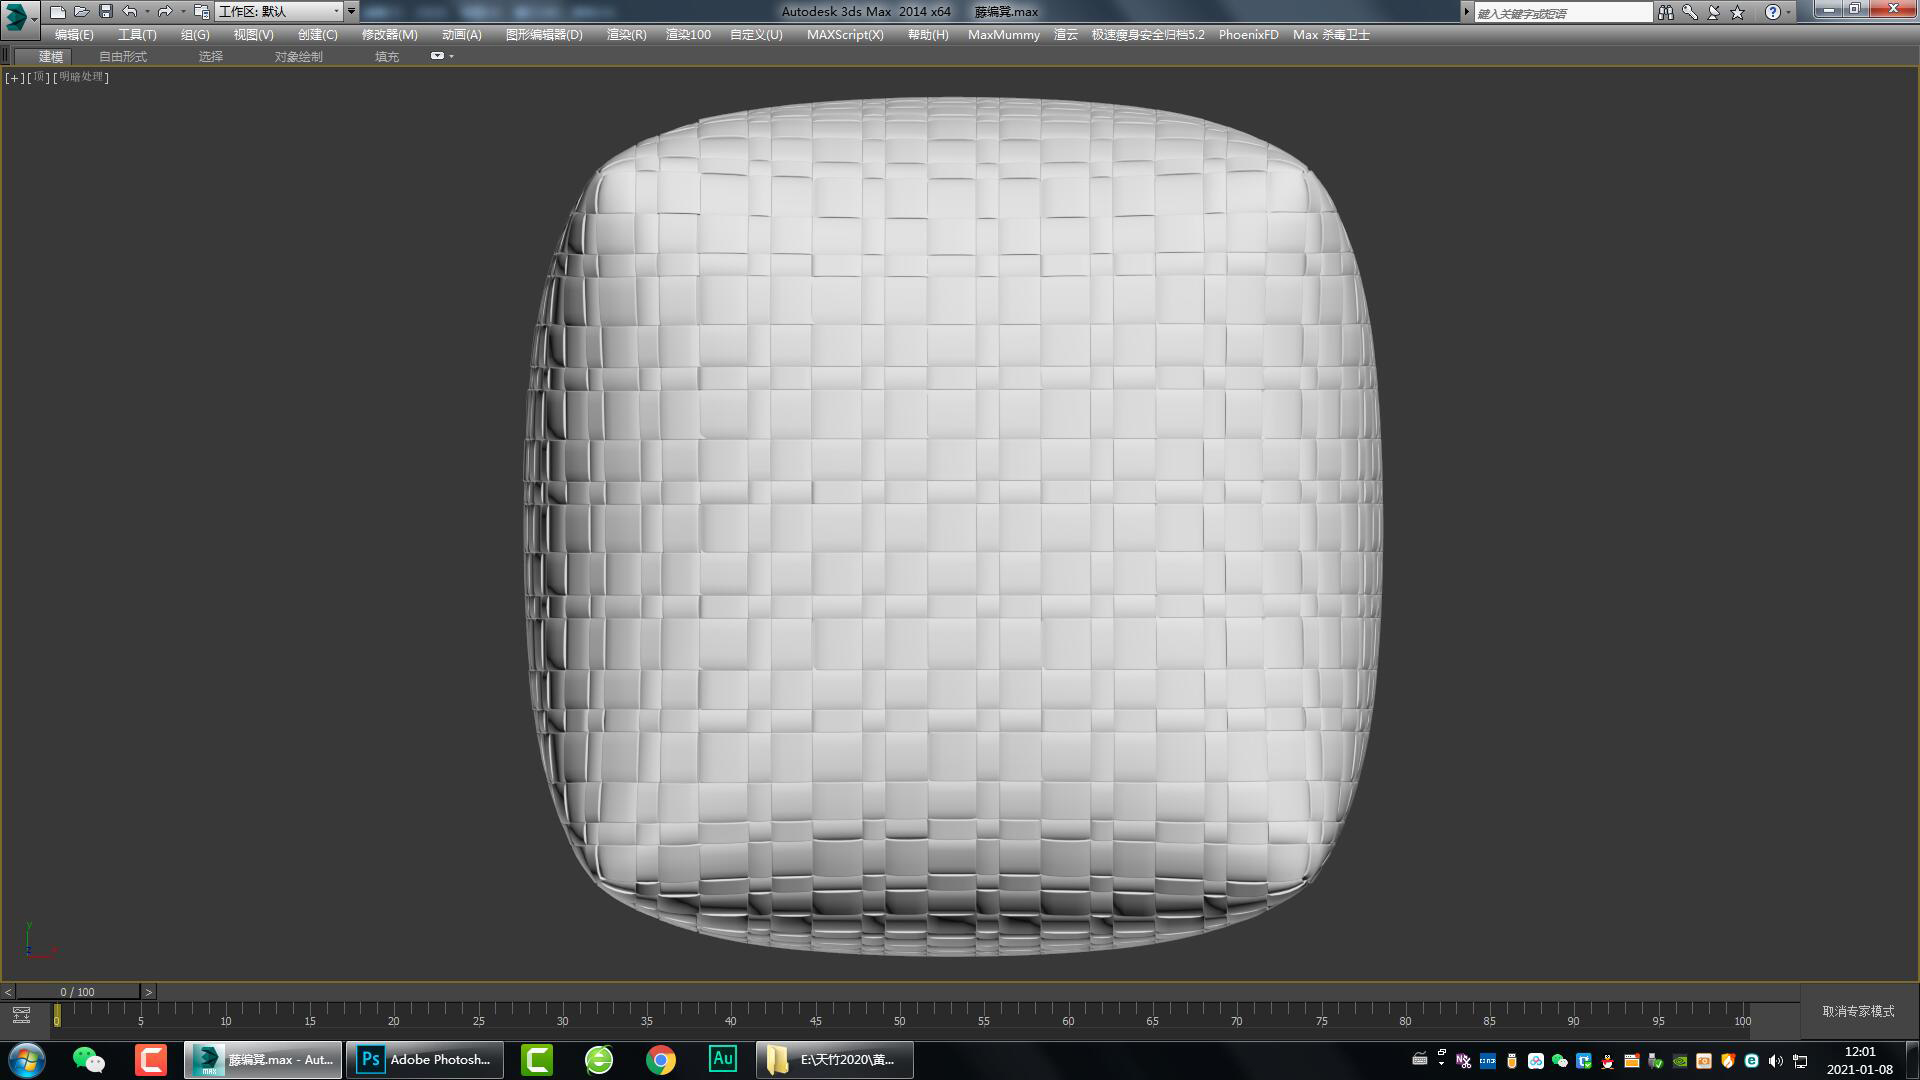Switch to the 自由形式 ribbon tab
The image size is (1920, 1080).
123,56
